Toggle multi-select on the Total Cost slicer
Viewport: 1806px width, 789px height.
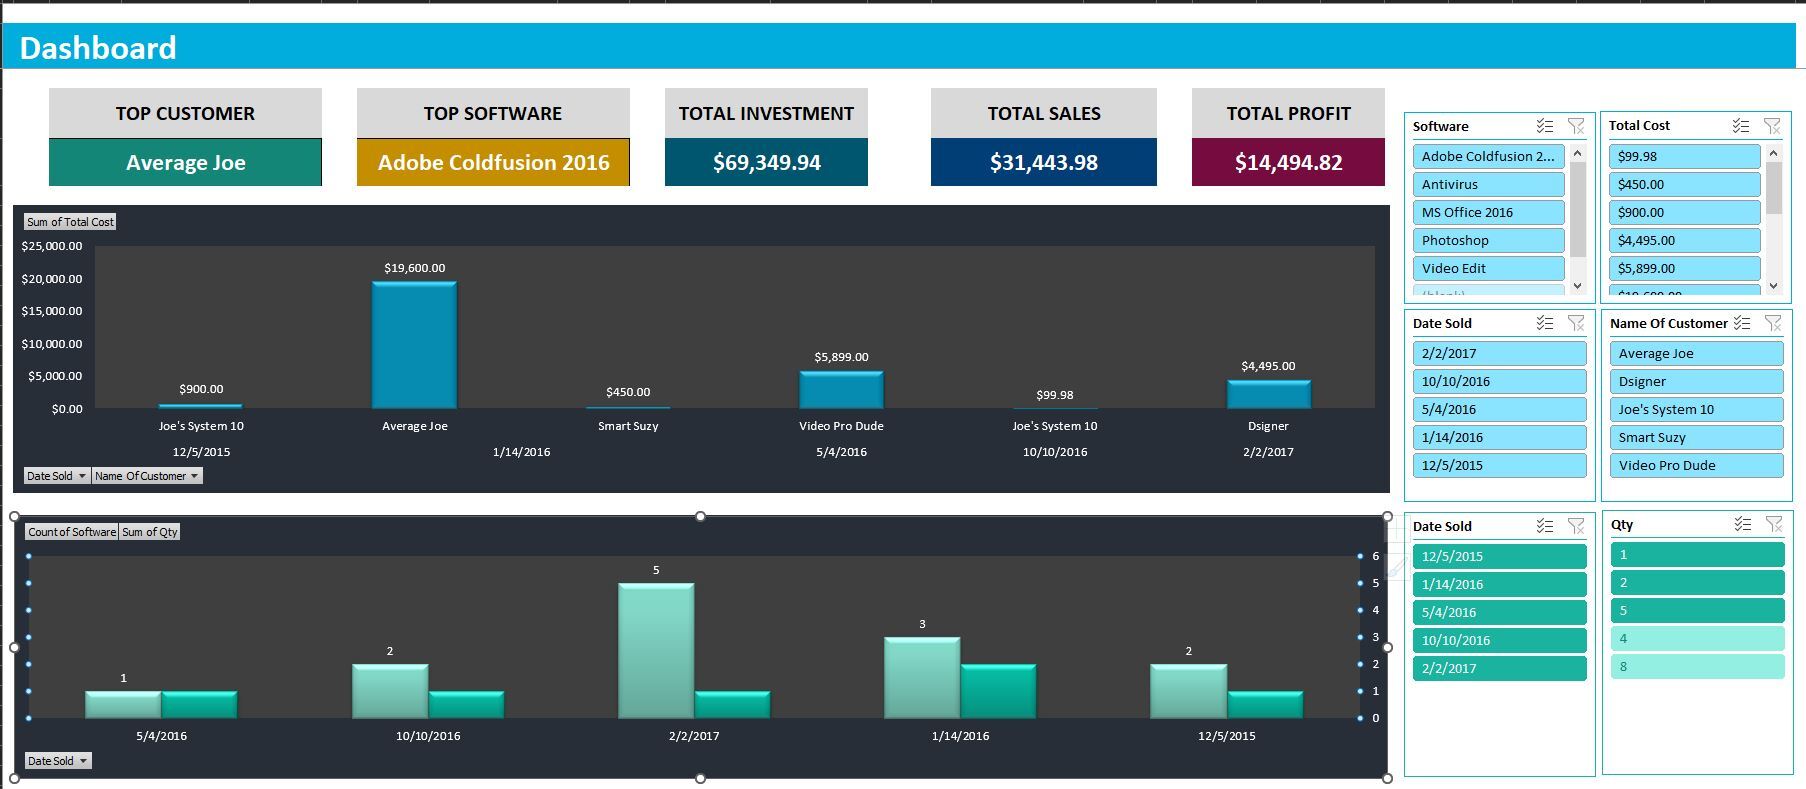tap(1741, 126)
